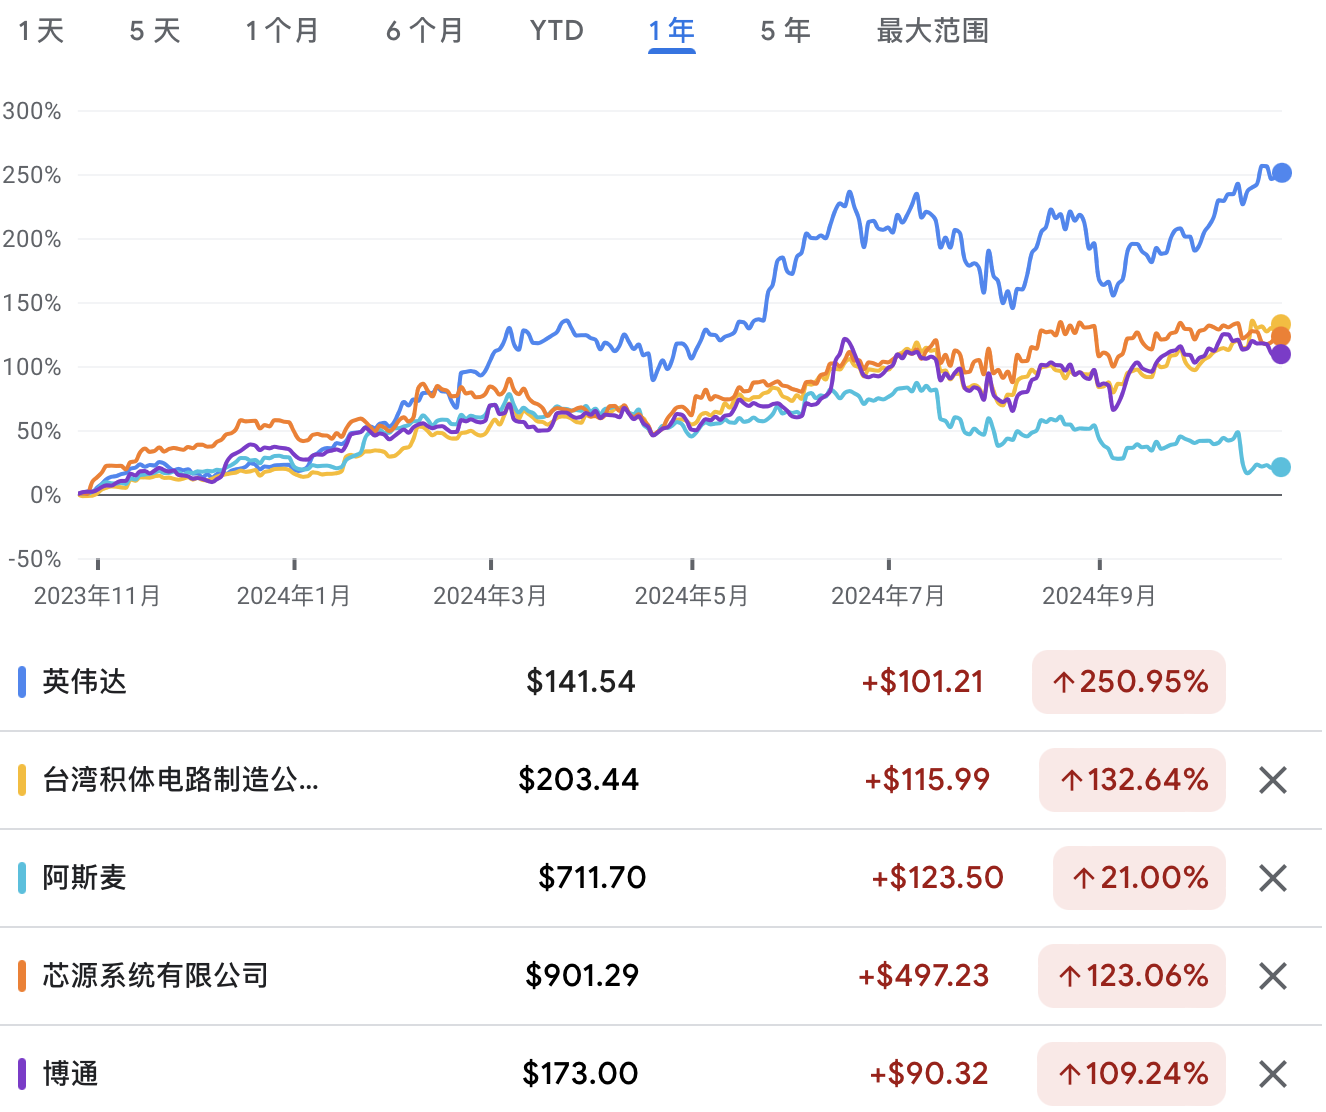Screen dimensions: 1326x1112
Task: Click the 英伟达 blue color marker
Action: [22, 682]
